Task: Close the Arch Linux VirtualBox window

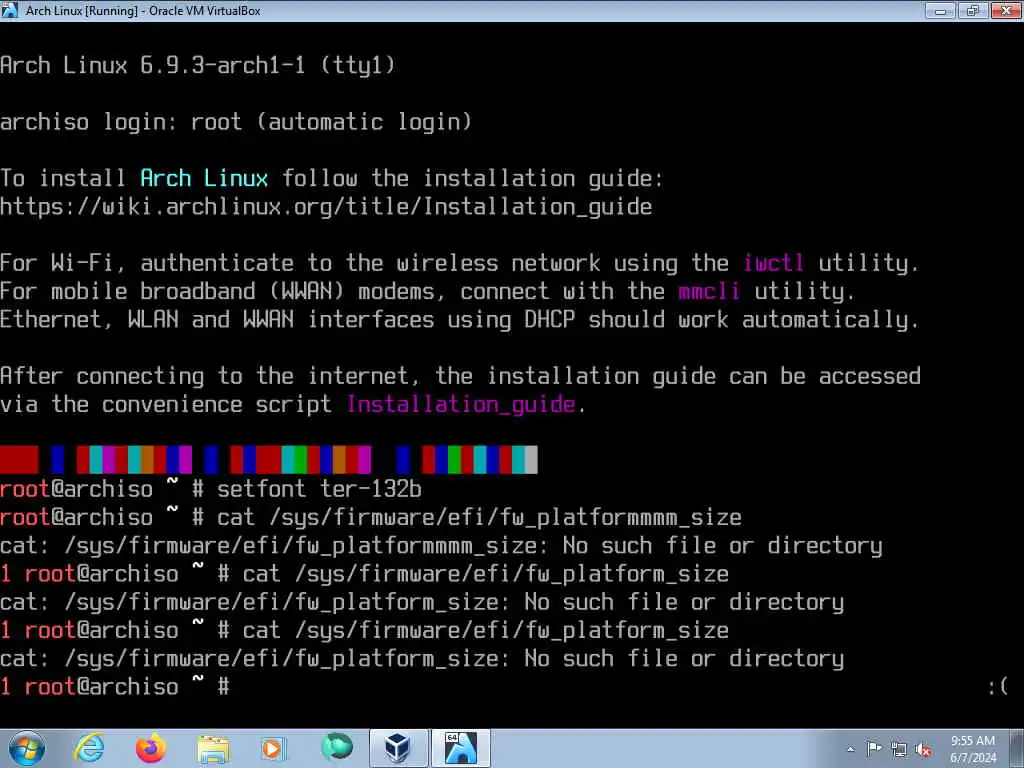Action: [x=1006, y=10]
